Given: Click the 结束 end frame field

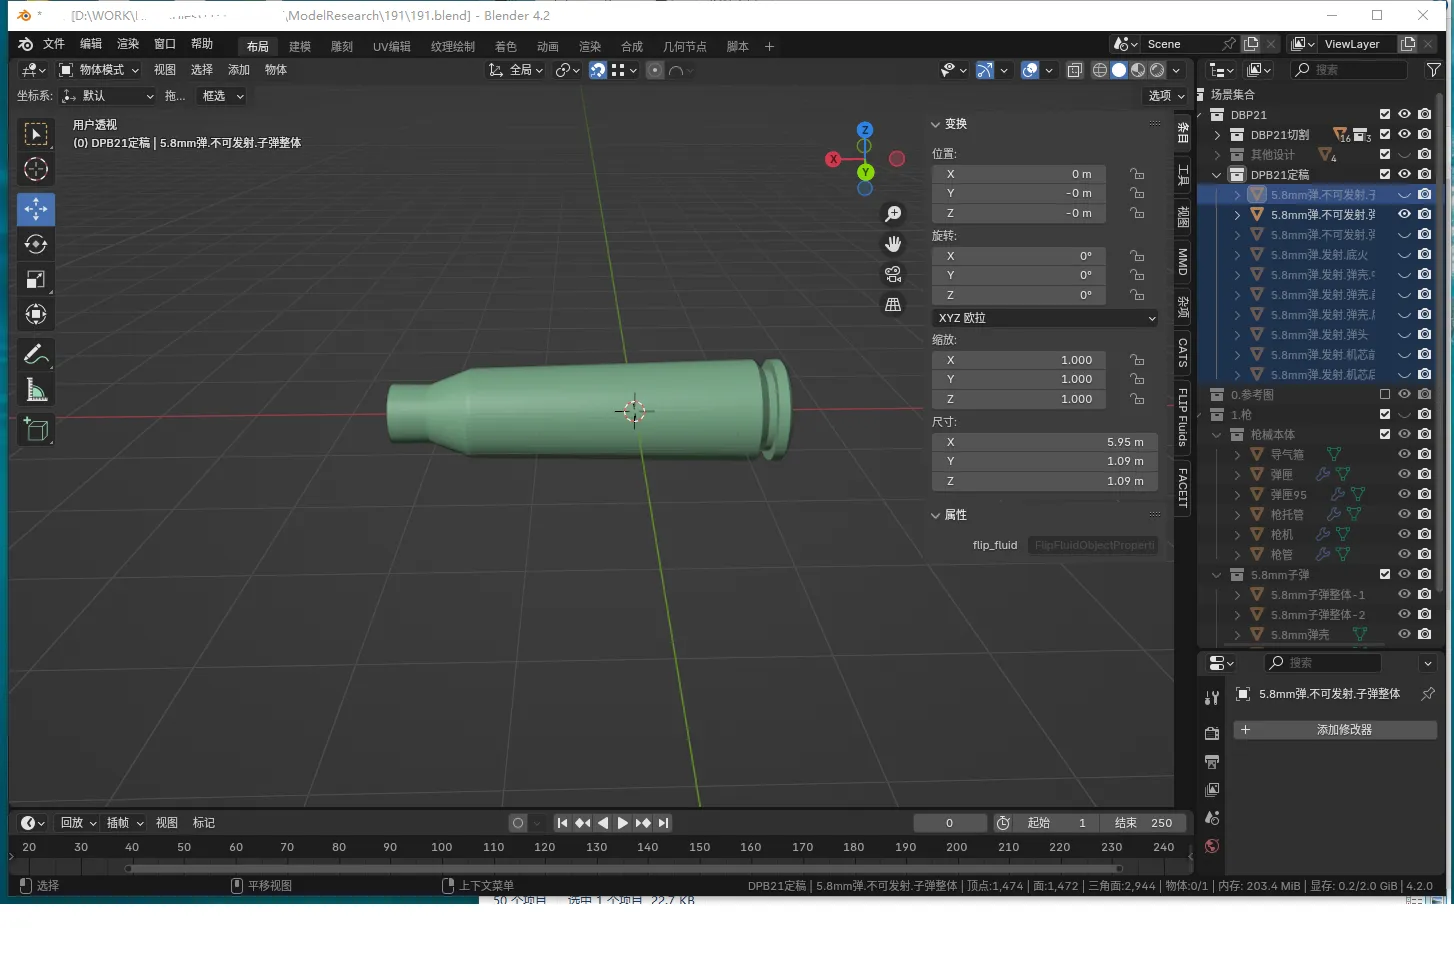Looking at the screenshot, I should [x=1143, y=823].
